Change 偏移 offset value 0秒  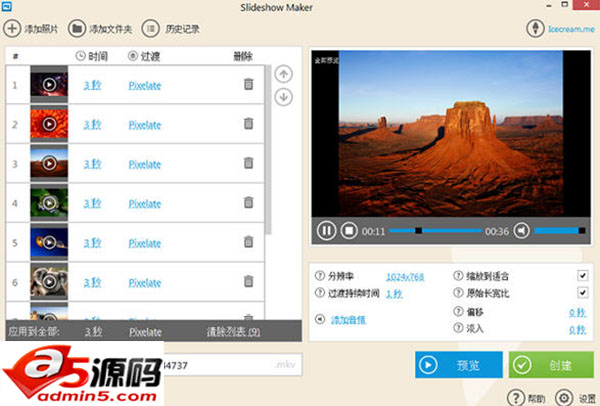(x=577, y=313)
